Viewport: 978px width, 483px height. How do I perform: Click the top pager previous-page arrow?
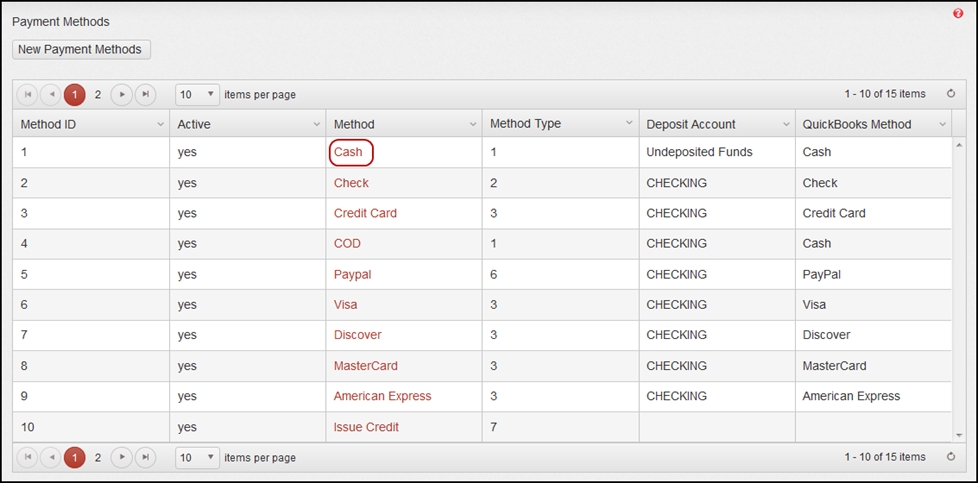coord(51,94)
